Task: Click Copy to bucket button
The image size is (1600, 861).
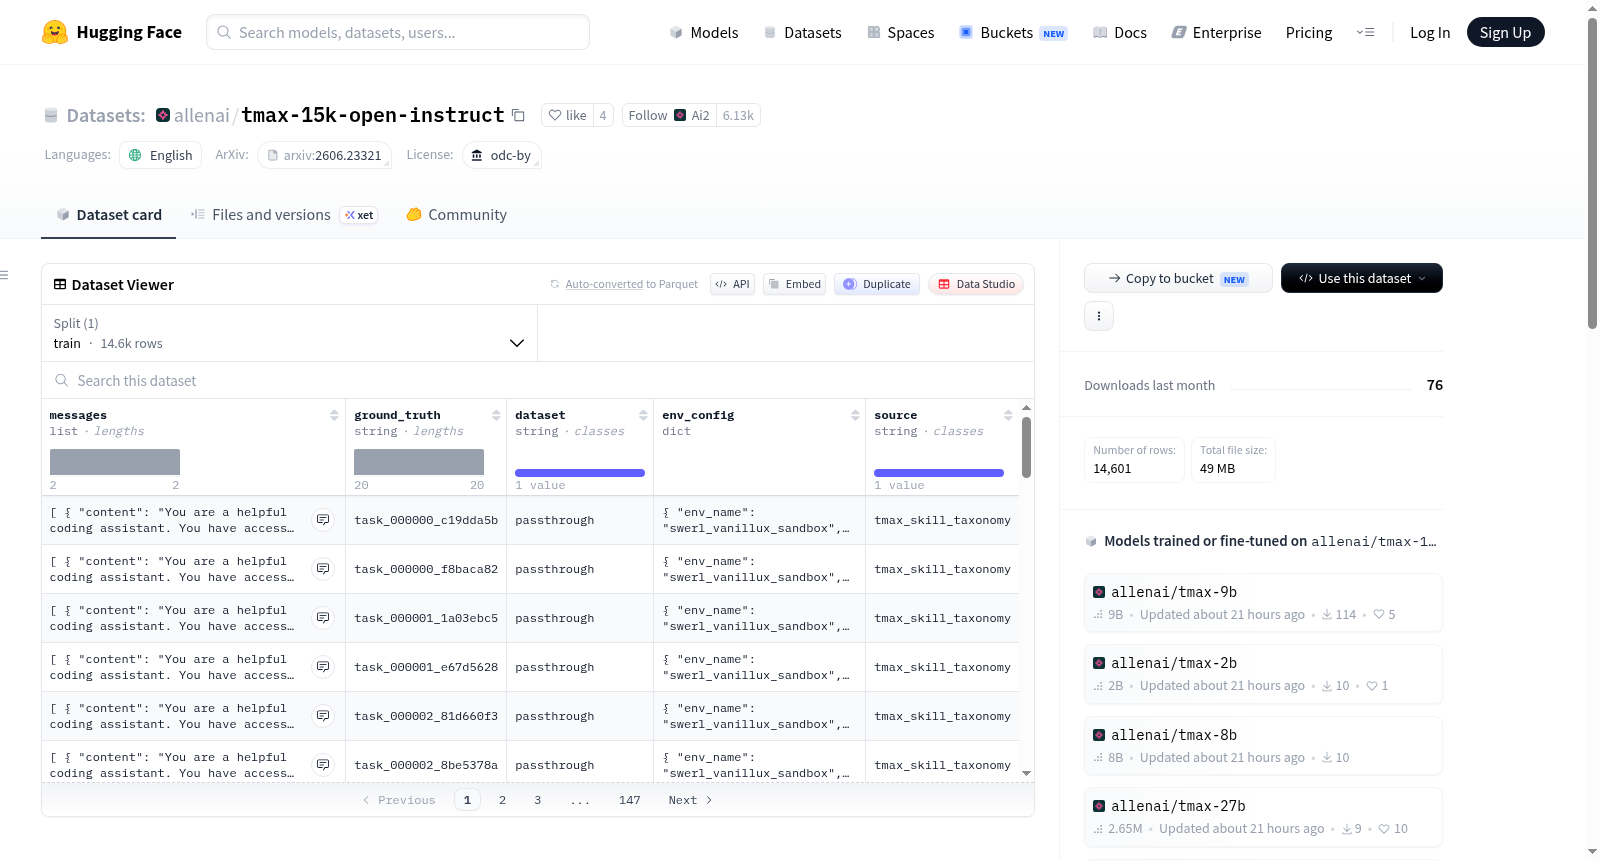Action: [x=1178, y=278]
